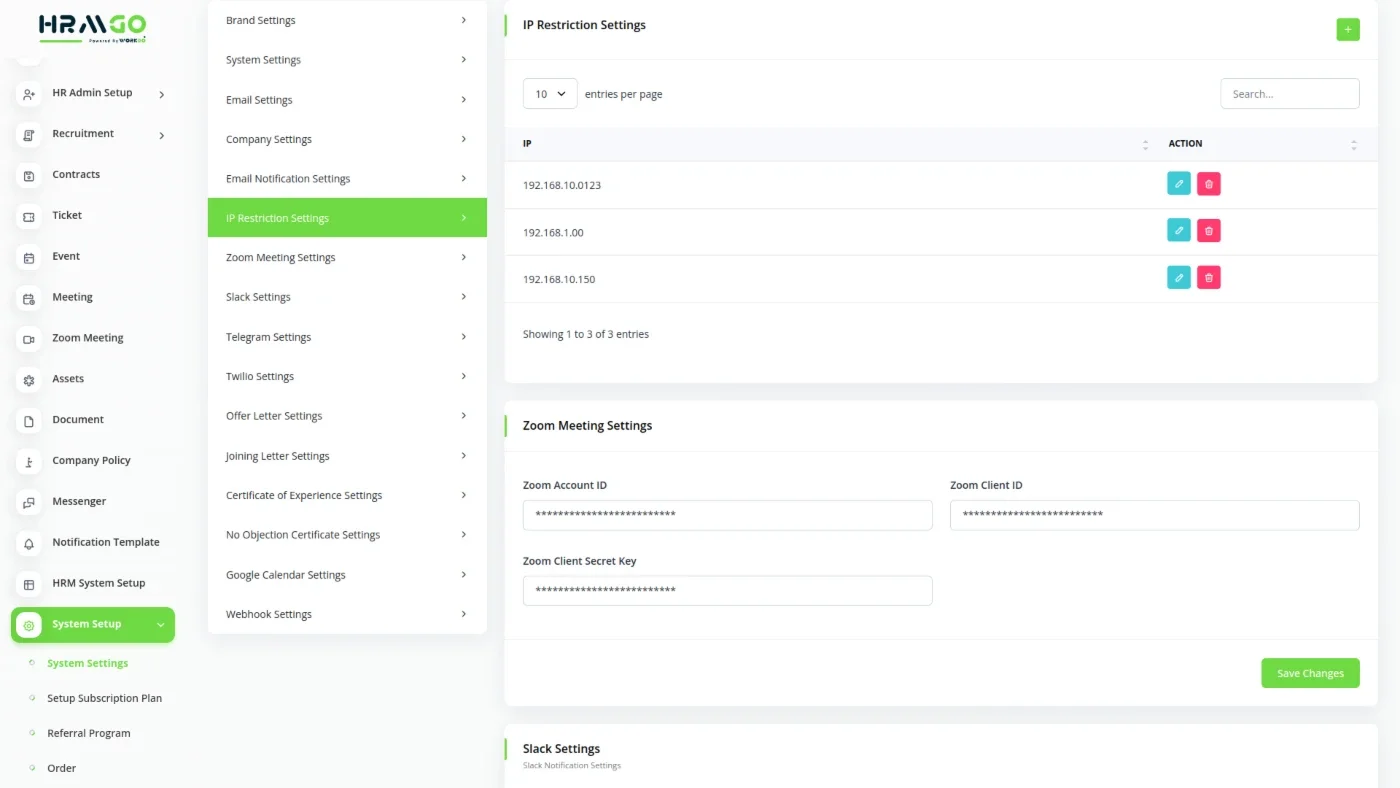Image resolution: width=1400 pixels, height=788 pixels.
Task: Click the Assets gear icon
Action: point(29,381)
